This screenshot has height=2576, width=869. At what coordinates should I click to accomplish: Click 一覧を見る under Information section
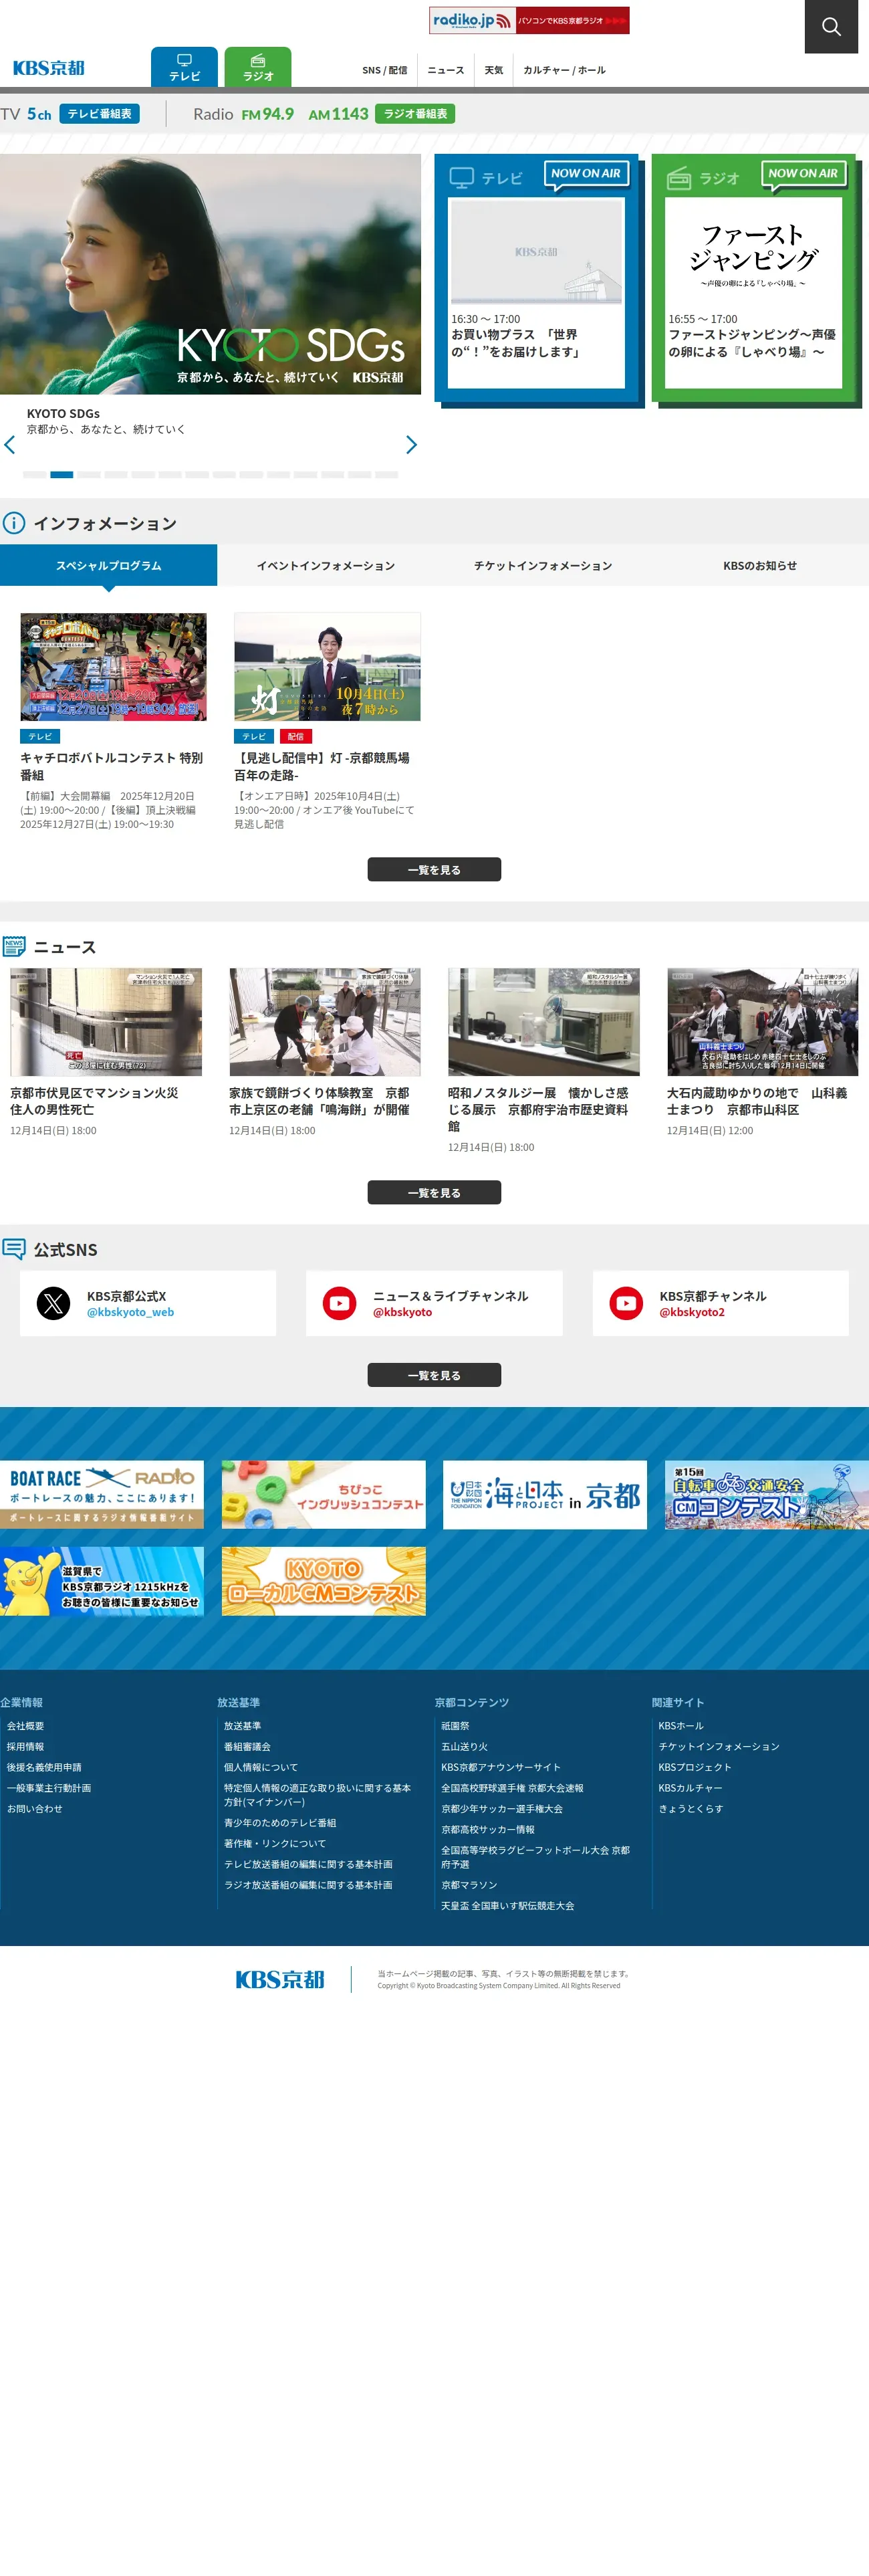434,870
